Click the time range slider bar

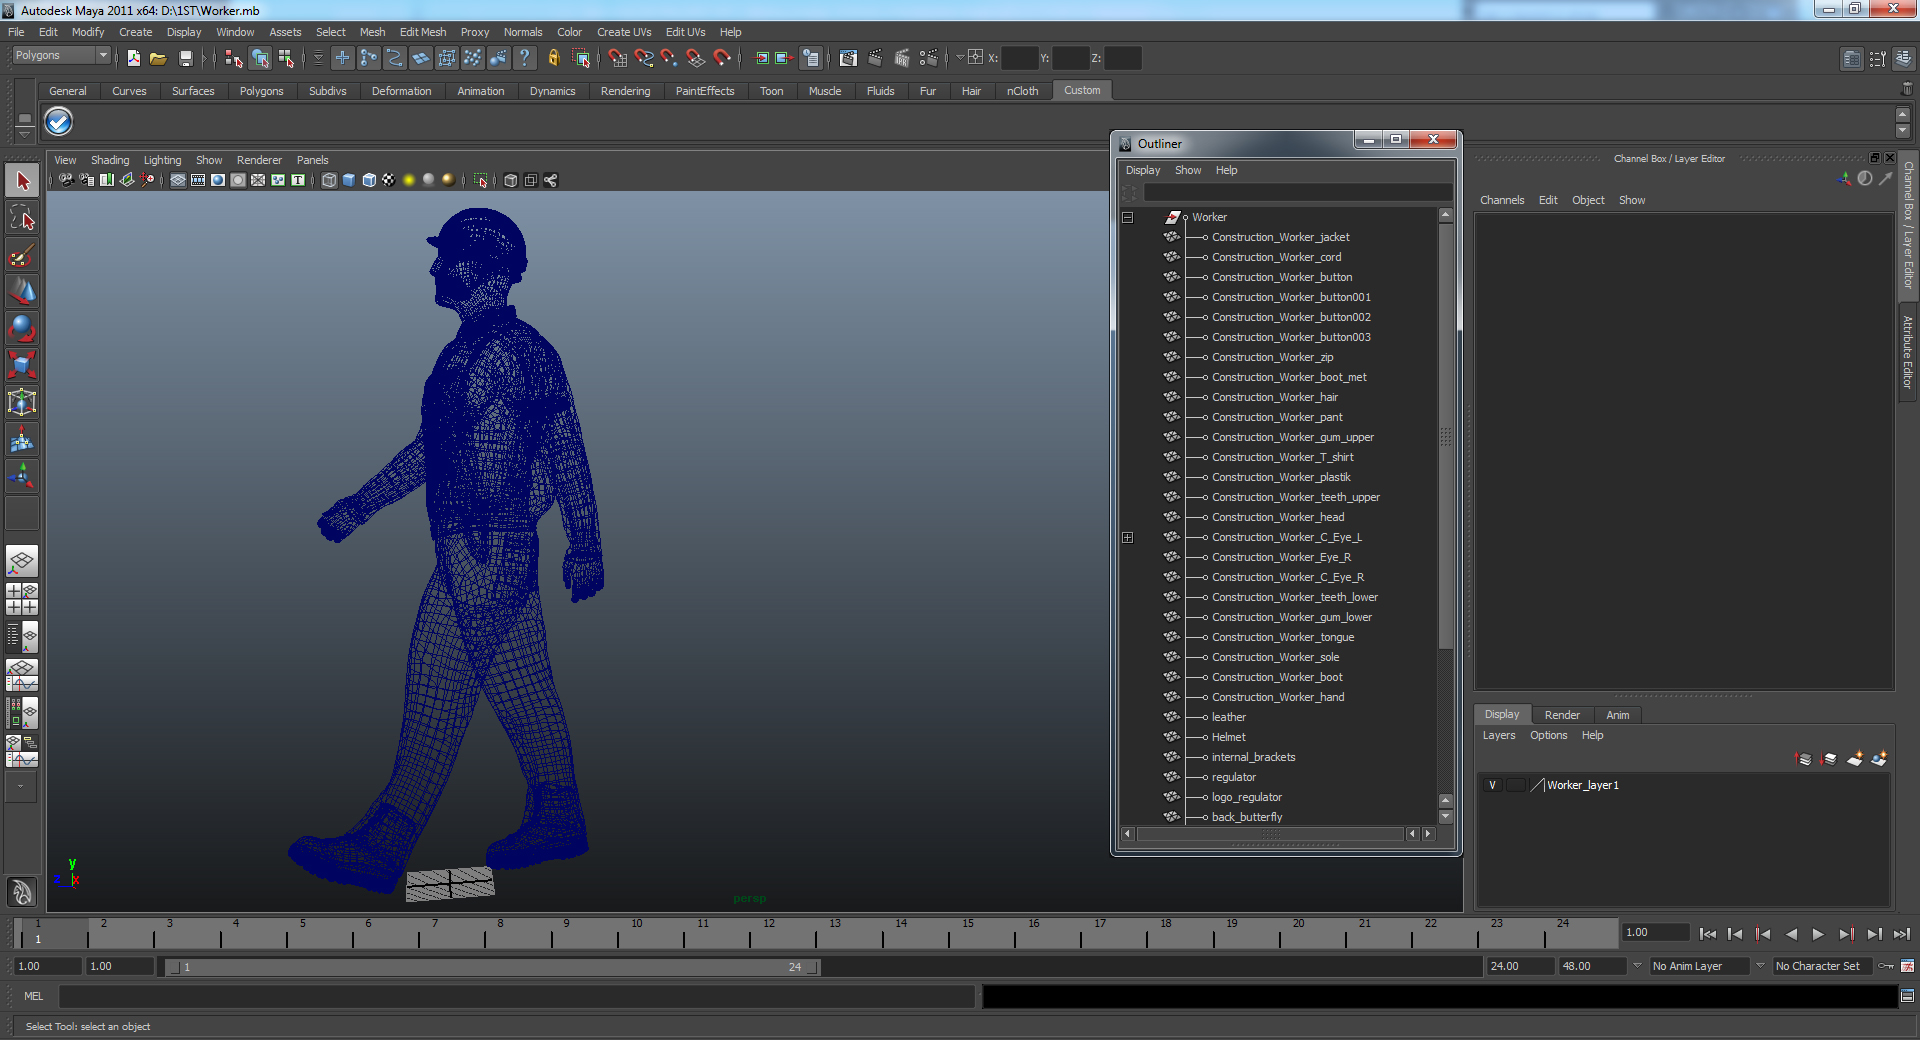491,967
